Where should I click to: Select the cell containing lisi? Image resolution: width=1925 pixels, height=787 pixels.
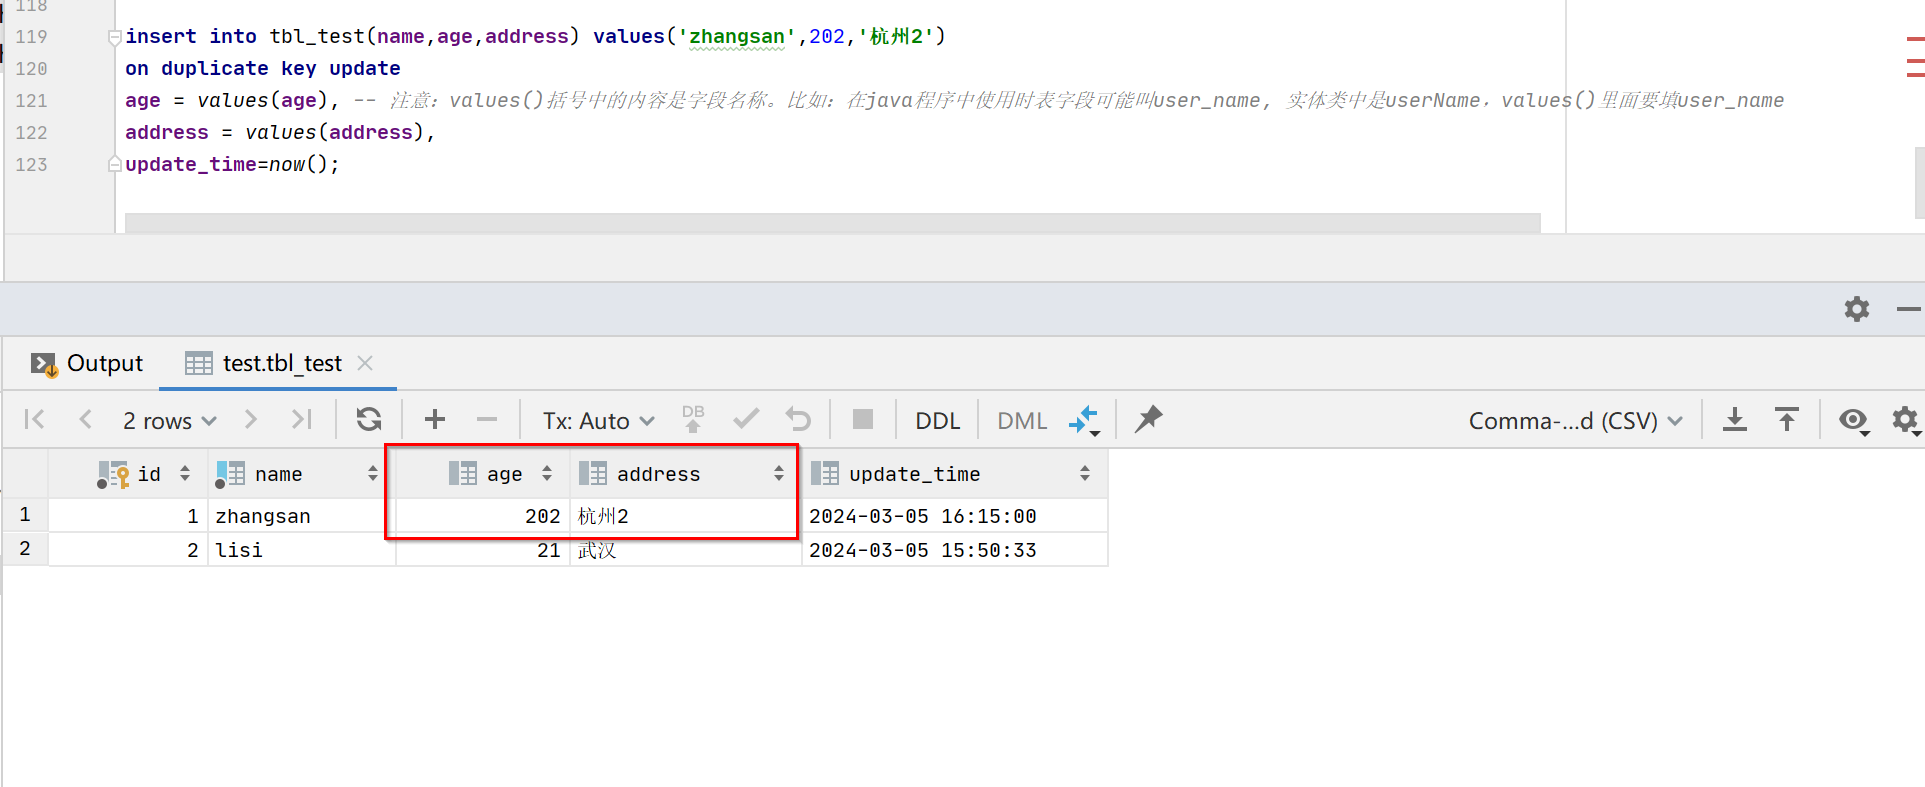coord(302,550)
